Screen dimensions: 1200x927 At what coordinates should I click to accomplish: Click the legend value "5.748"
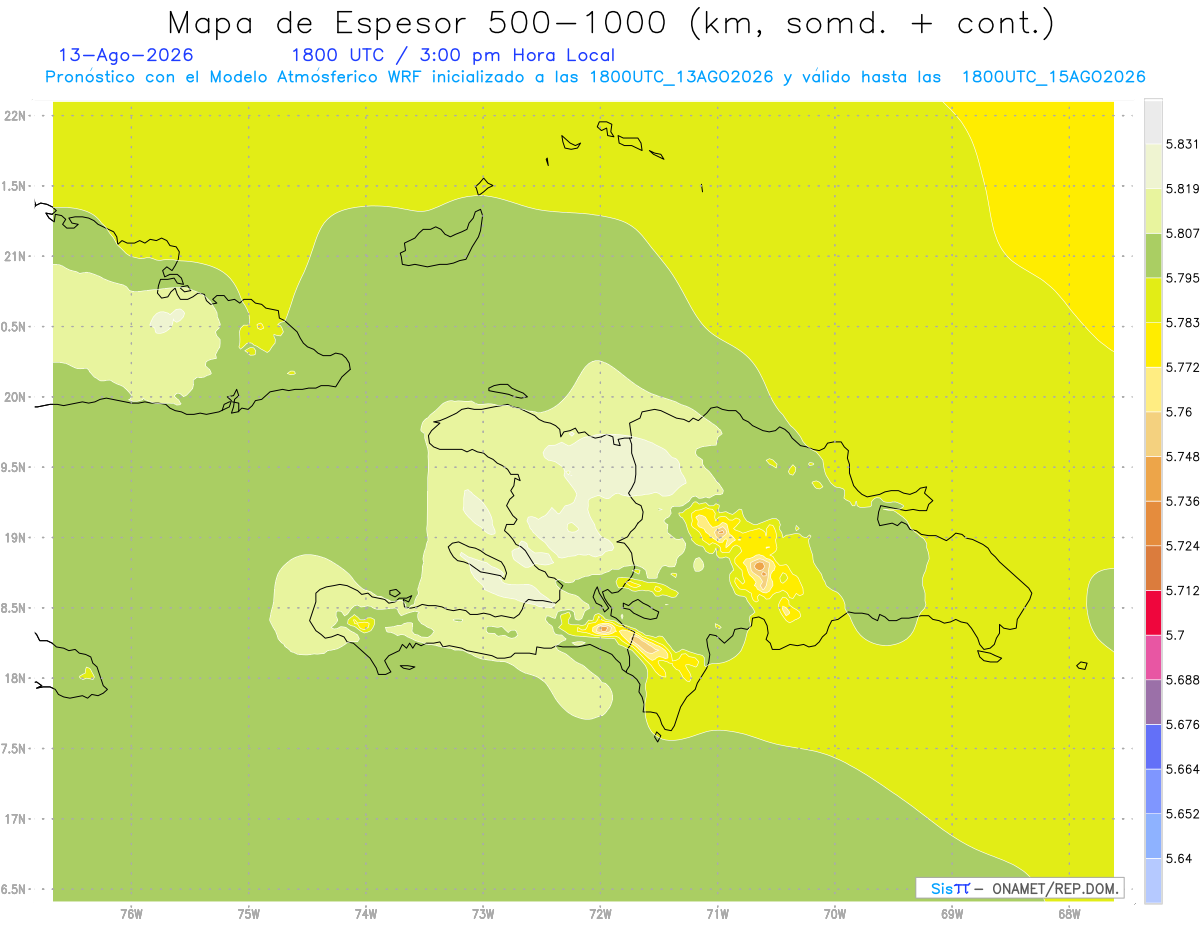point(1182,457)
